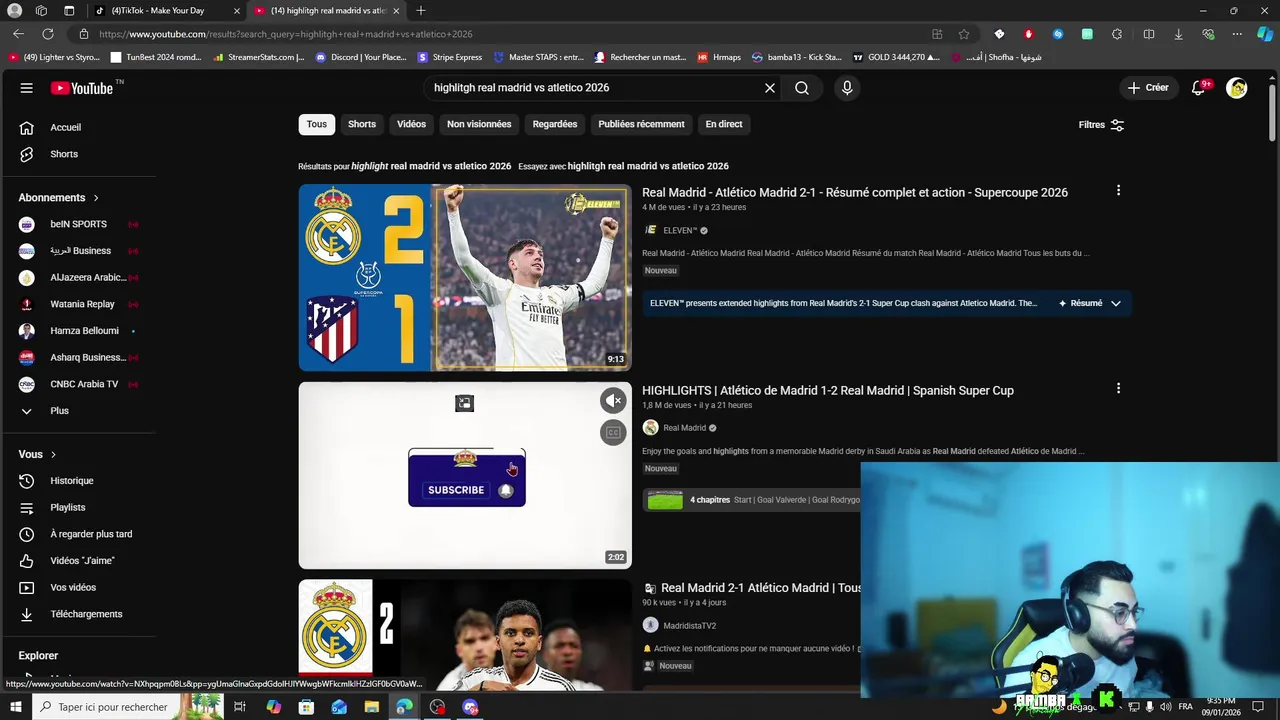Screen dimensions: 1280x720
Task: Open the AlJazeera Arabic subscription
Action: (x=78, y=277)
